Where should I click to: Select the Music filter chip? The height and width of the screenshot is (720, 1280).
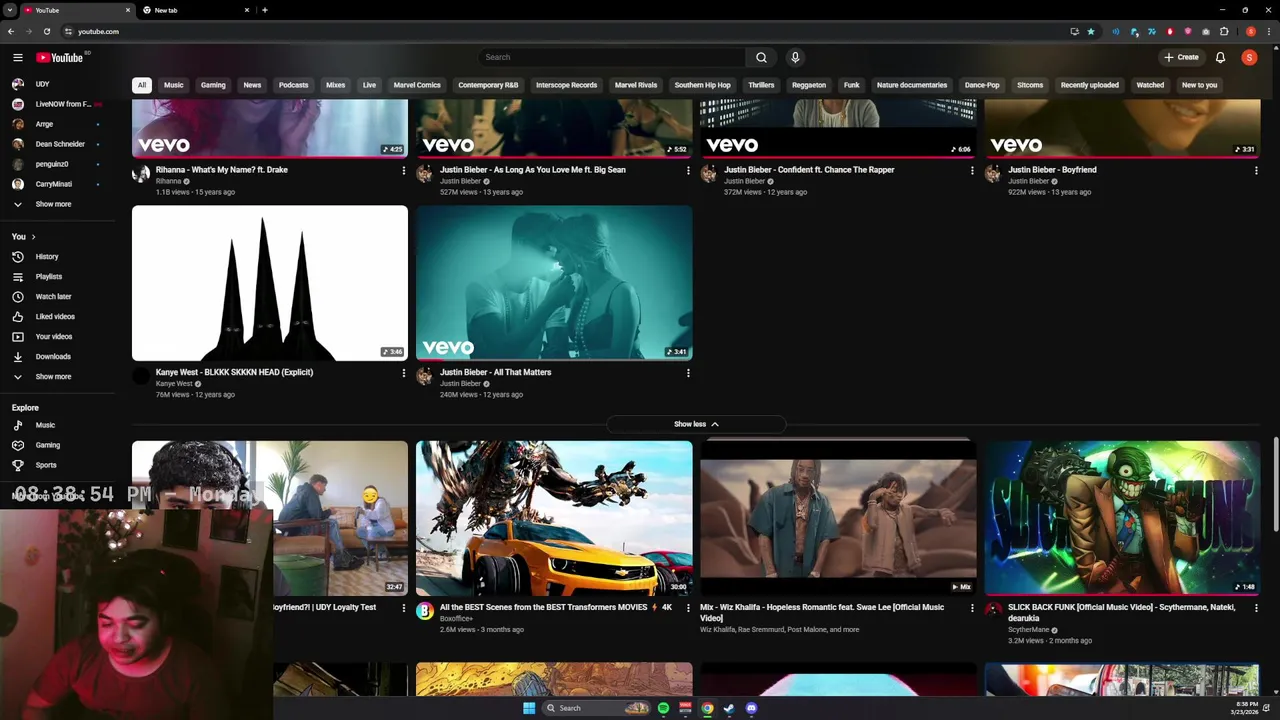click(x=174, y=85)
